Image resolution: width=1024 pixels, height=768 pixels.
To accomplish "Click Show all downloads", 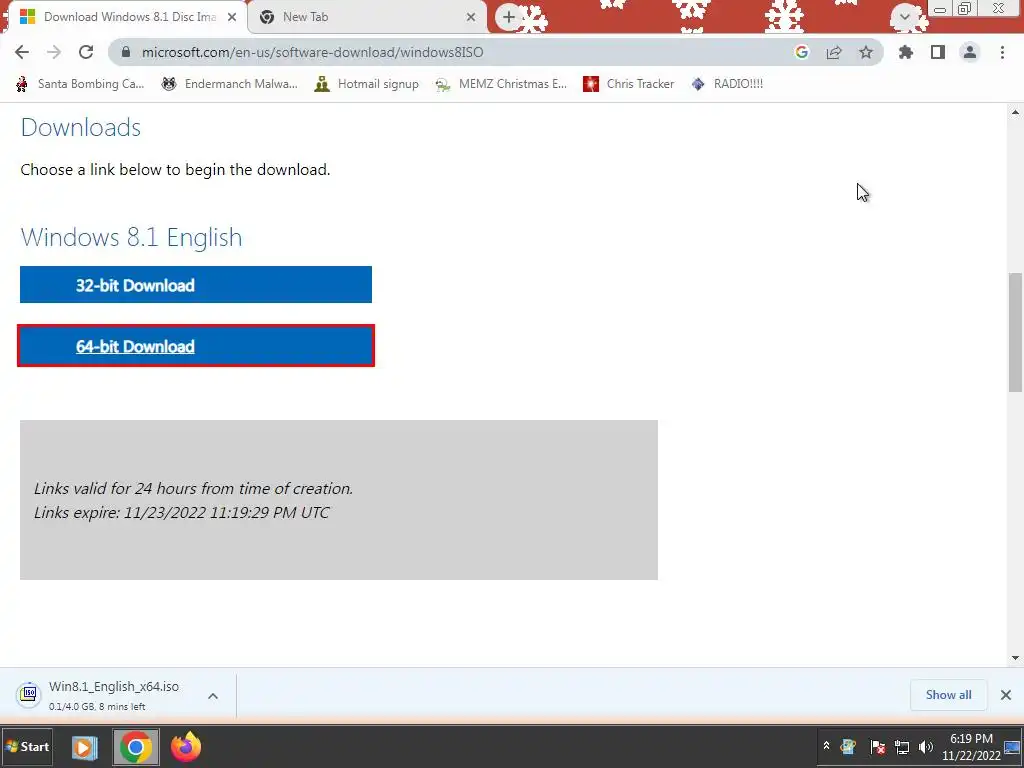I will [x=948, y=695].
